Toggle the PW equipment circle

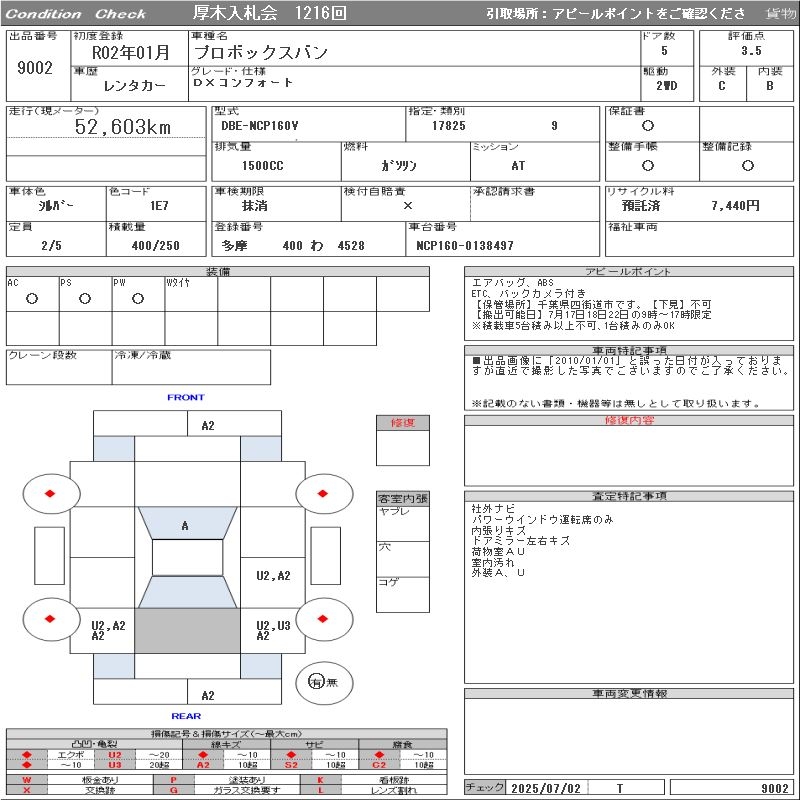tap(138, 298)
